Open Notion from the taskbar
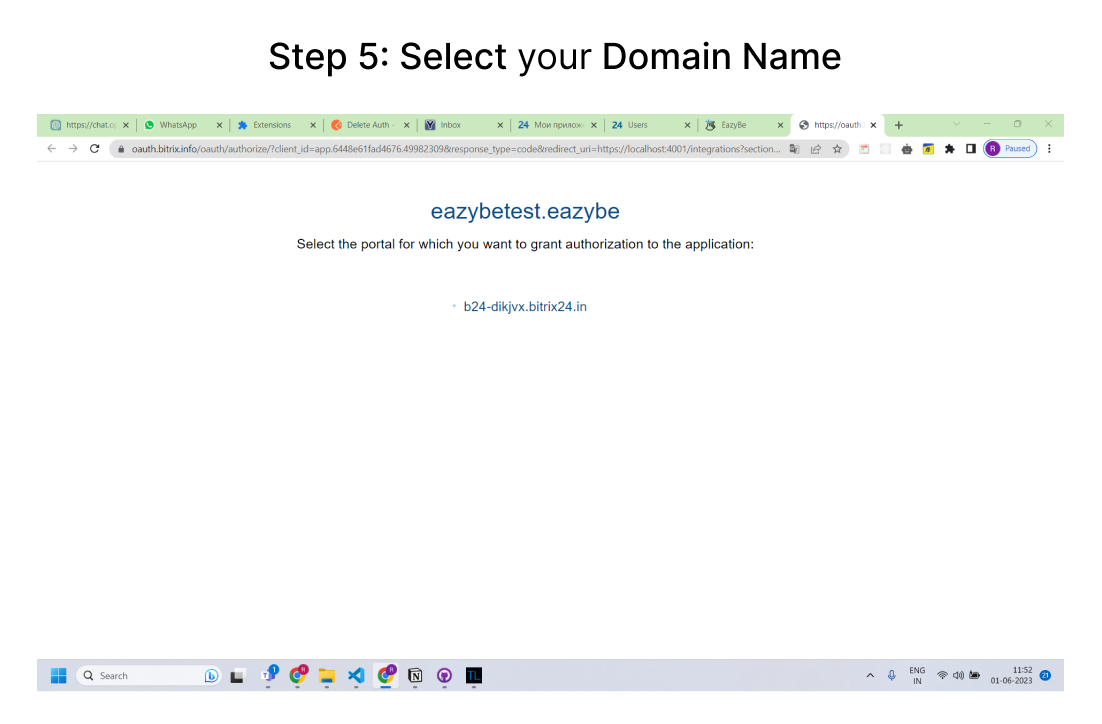The width and height of the screenshot is (1102, 724). pyautogui.click(x=415, y=675)
